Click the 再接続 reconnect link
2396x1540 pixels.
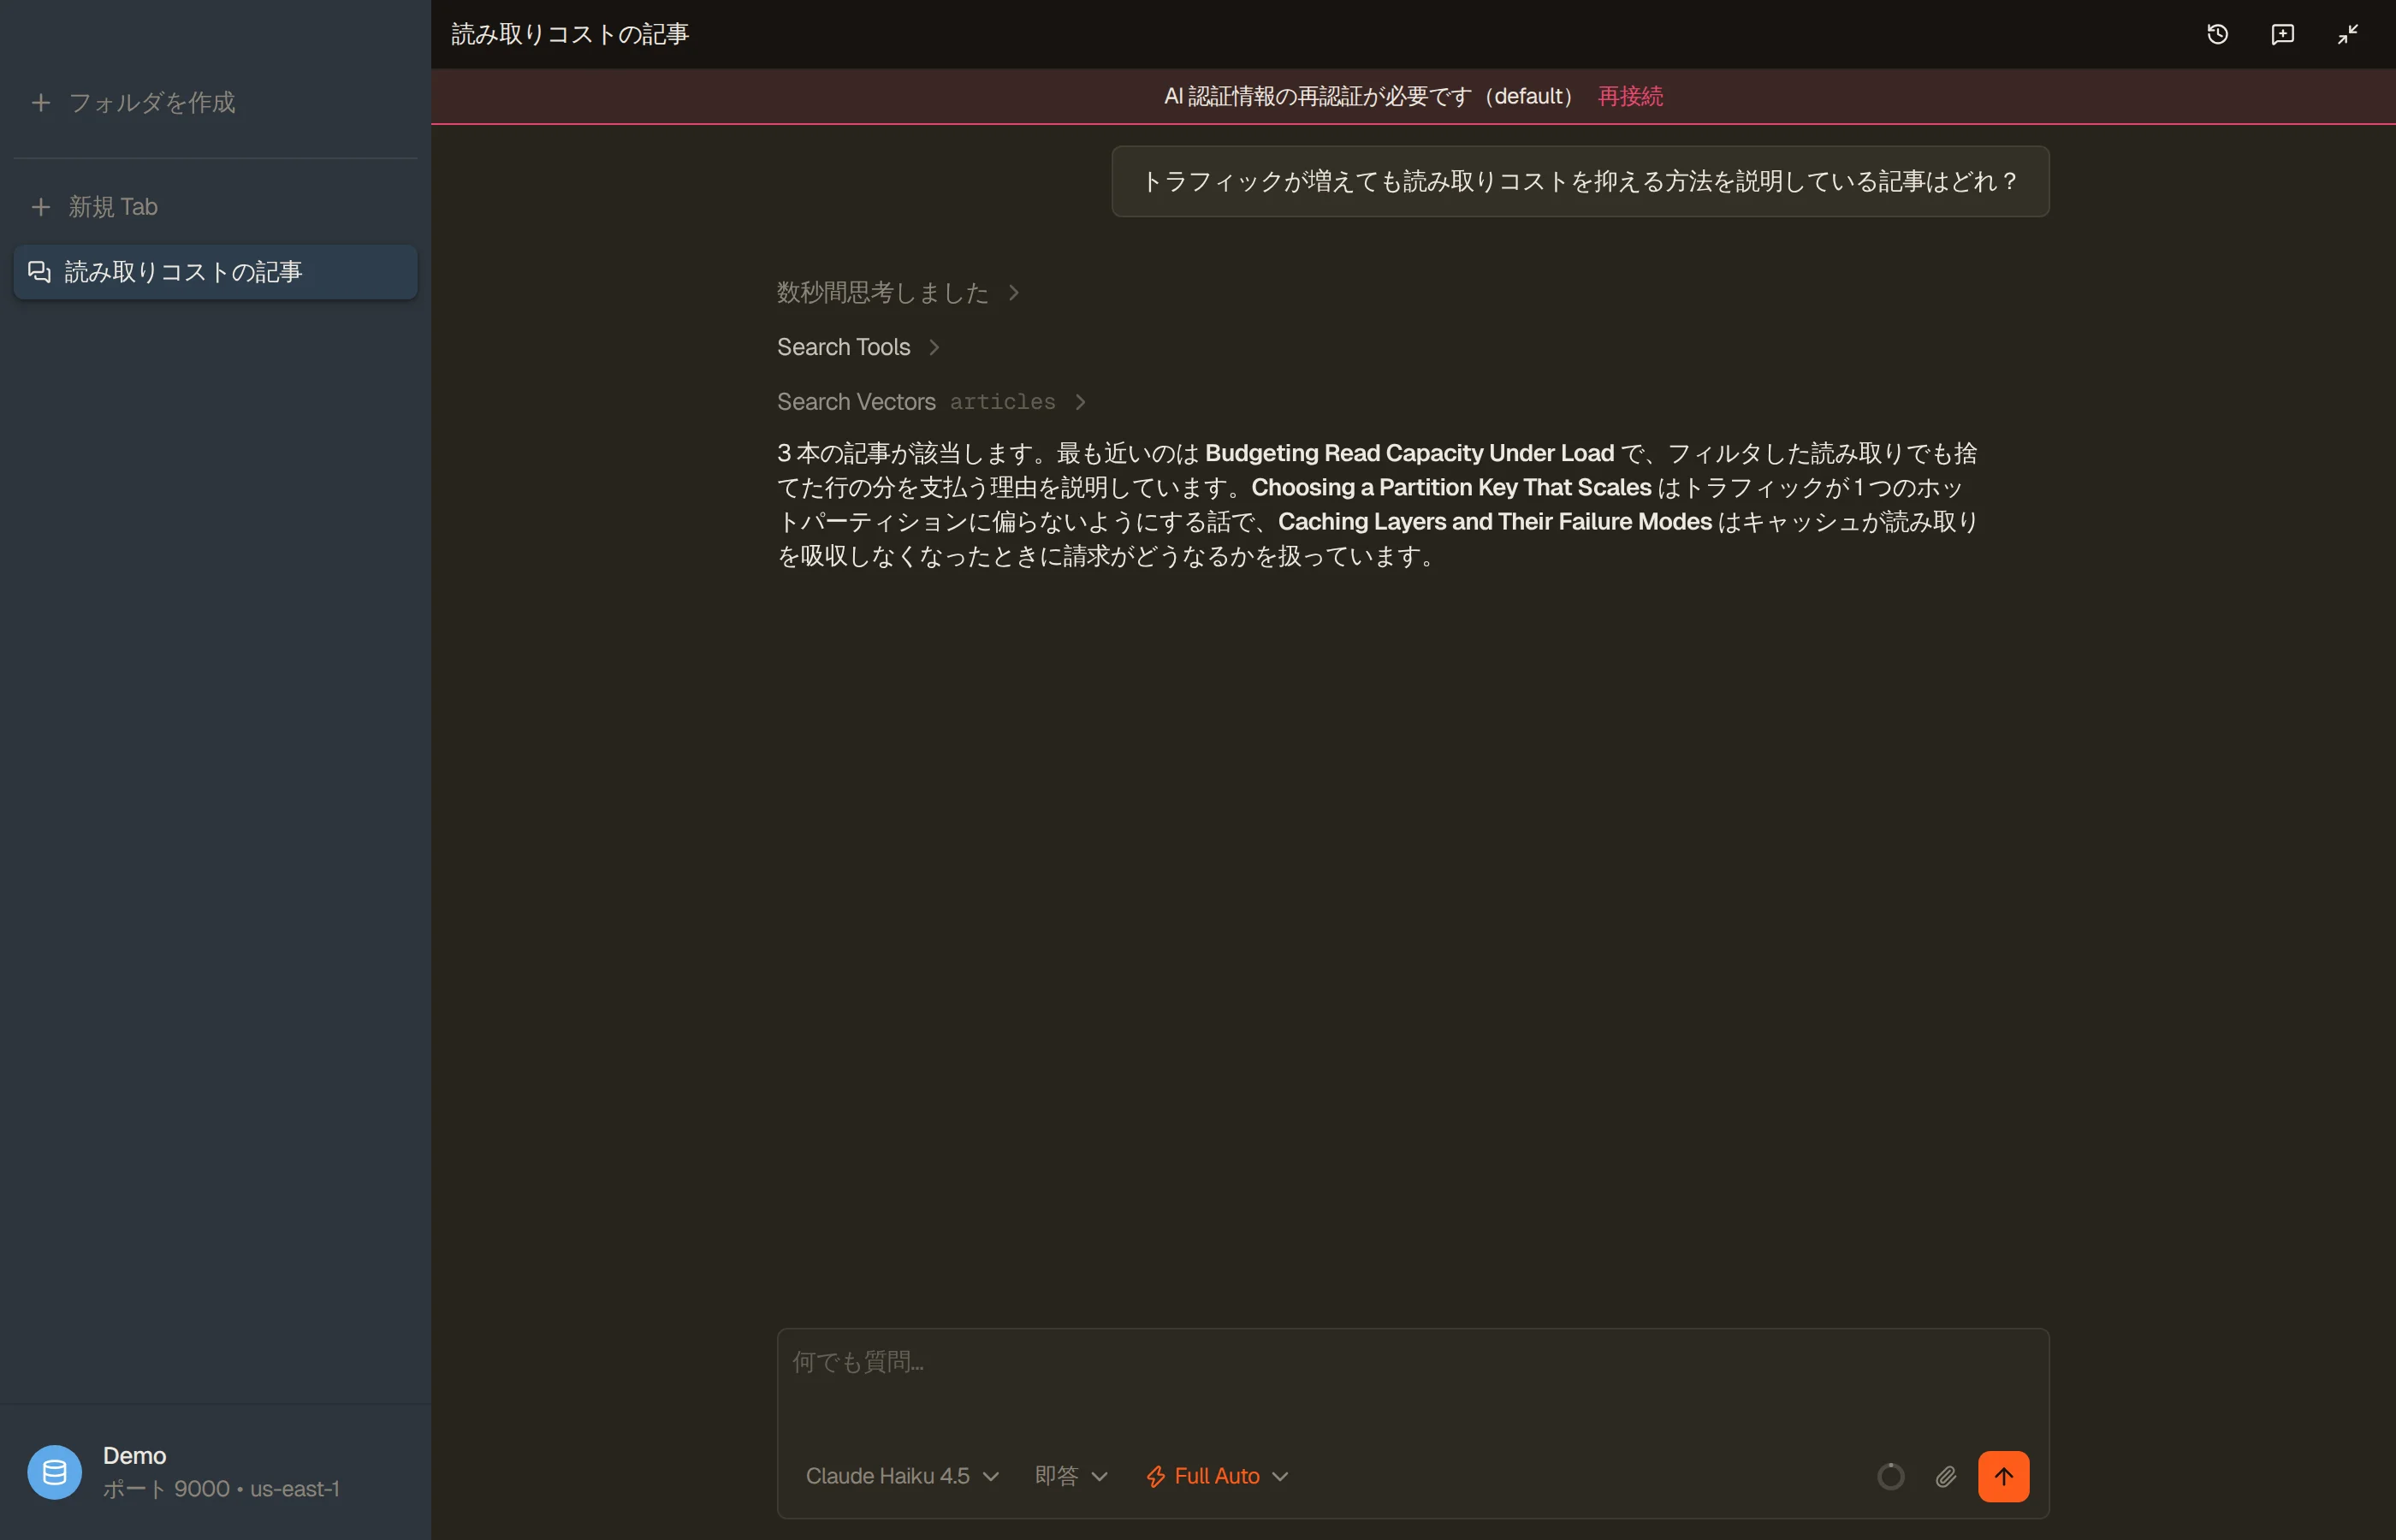point(1630,96)
